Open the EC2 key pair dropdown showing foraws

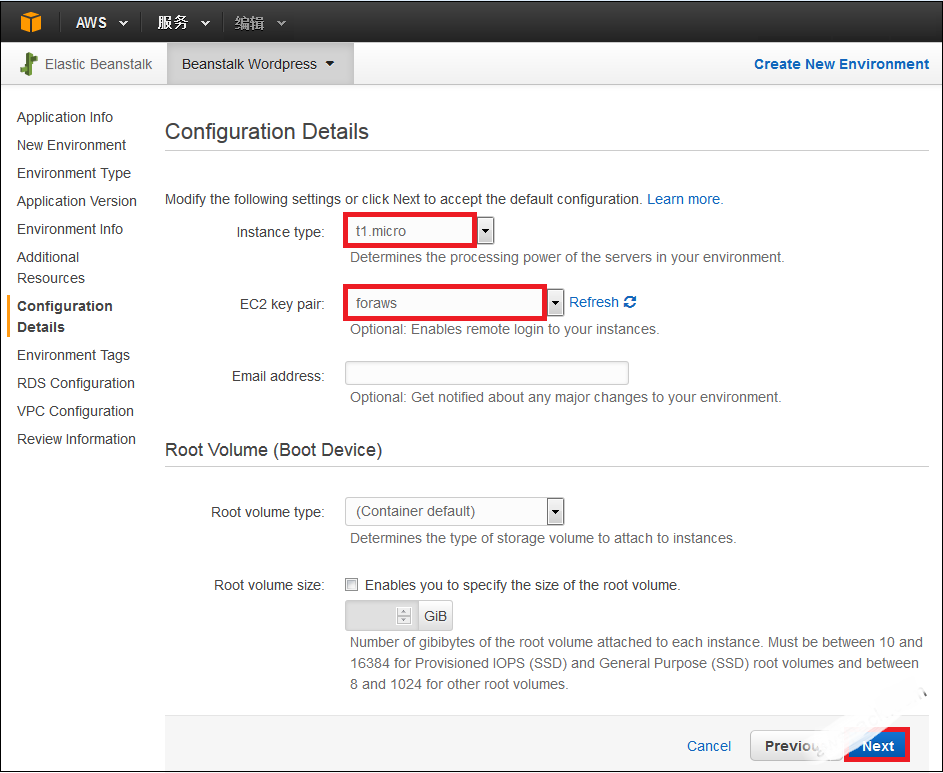pos(454,303)
